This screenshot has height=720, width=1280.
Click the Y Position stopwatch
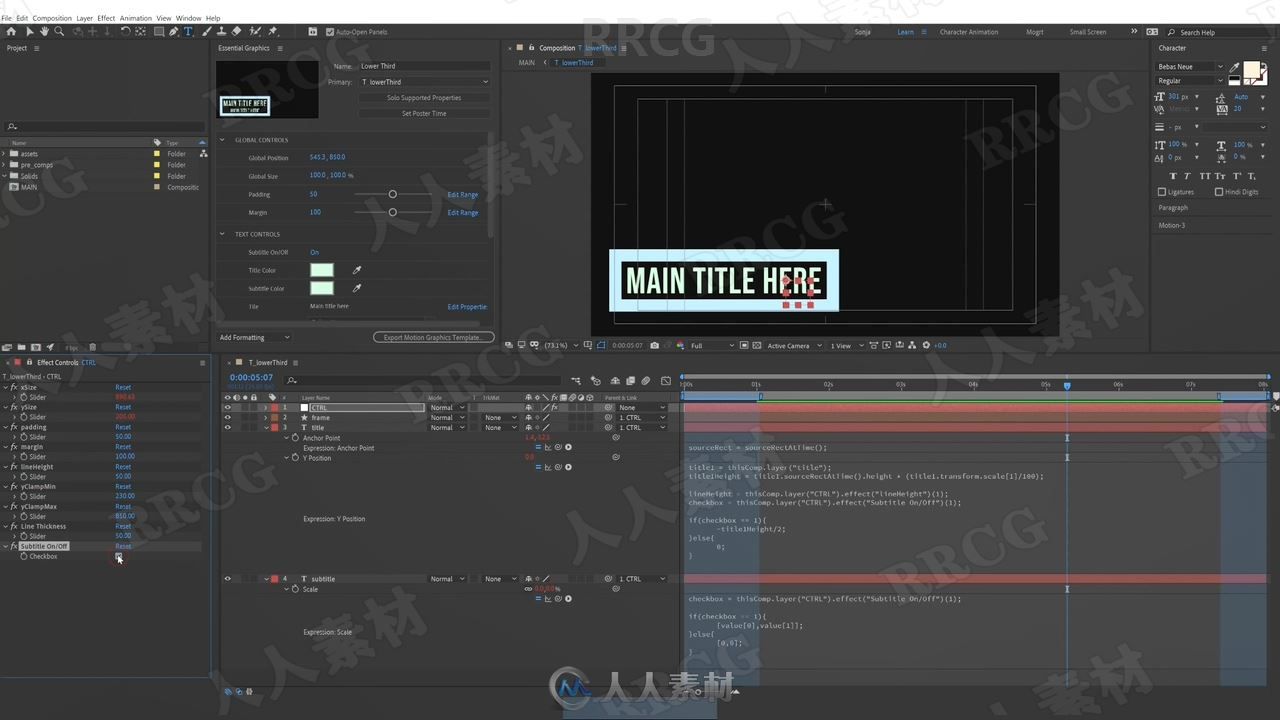[295, 458]
